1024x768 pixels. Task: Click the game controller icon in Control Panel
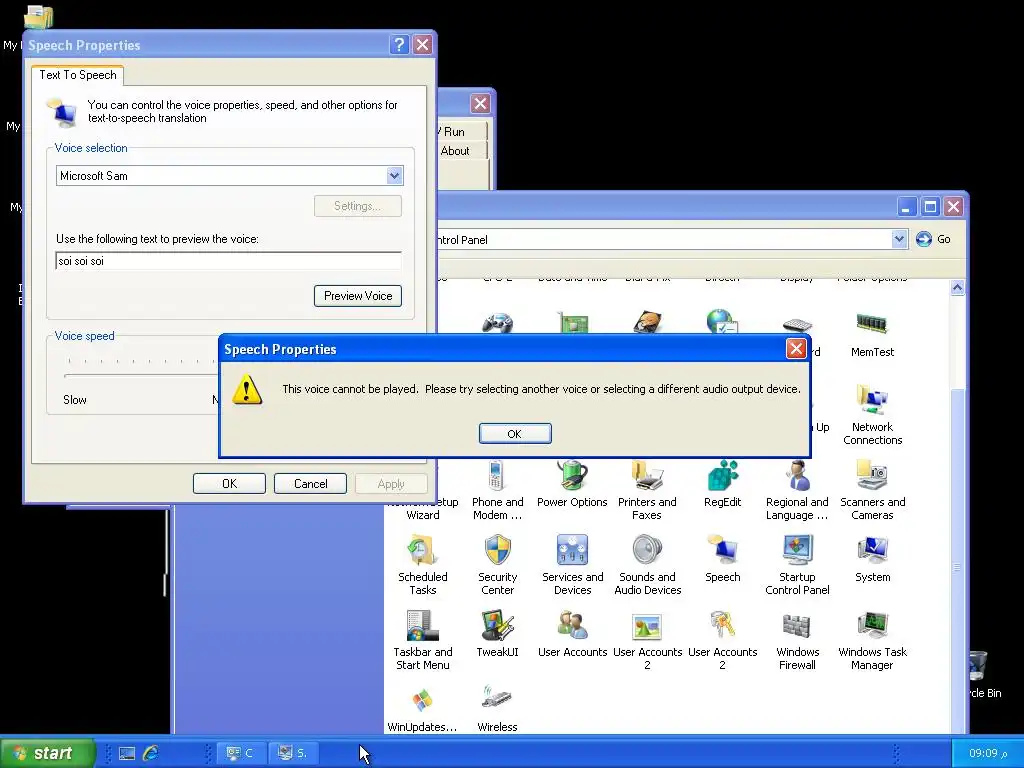click(497, 323)
